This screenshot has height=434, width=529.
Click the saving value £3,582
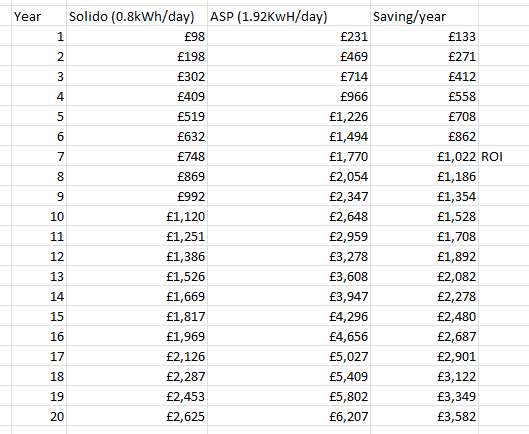coord(425,416)
